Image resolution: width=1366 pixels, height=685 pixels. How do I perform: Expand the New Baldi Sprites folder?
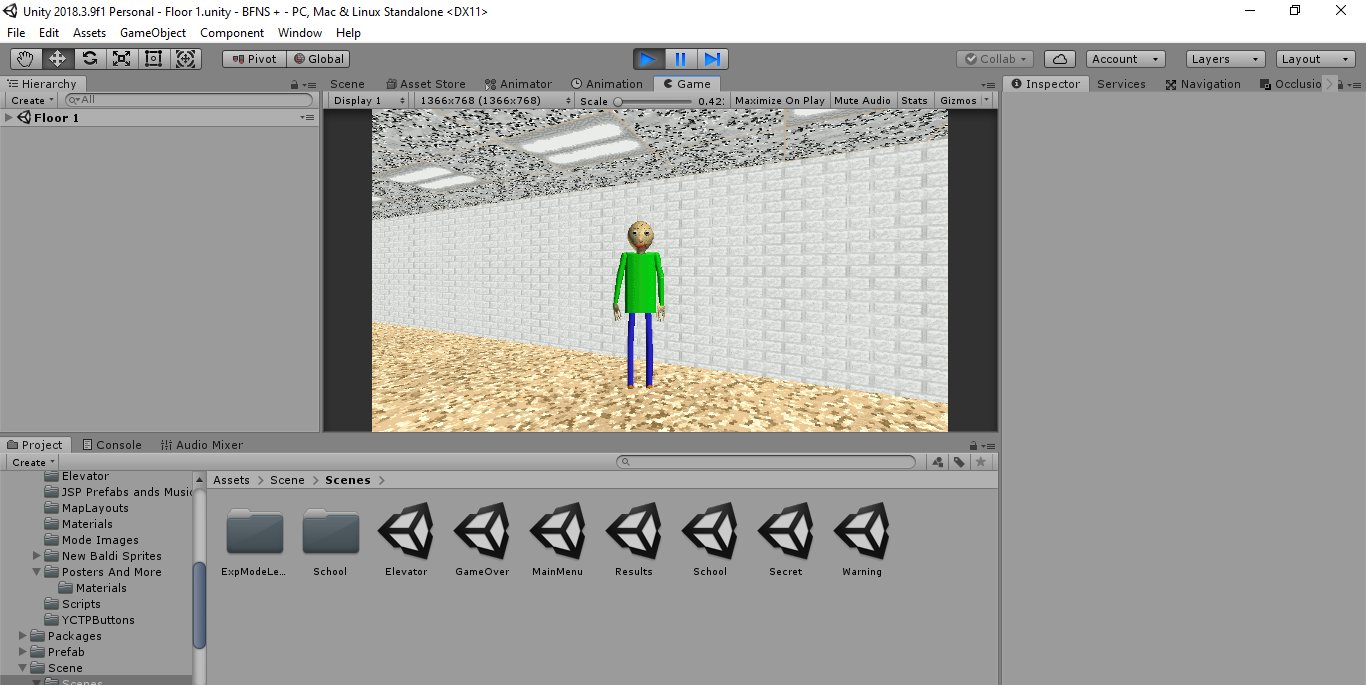37,556
